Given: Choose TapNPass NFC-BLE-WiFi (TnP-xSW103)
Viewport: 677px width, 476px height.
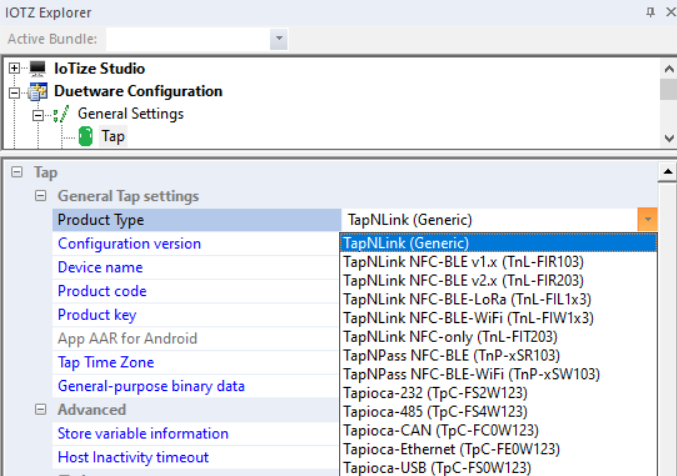Looking at the screenshot, I should (x=498, y=374).
